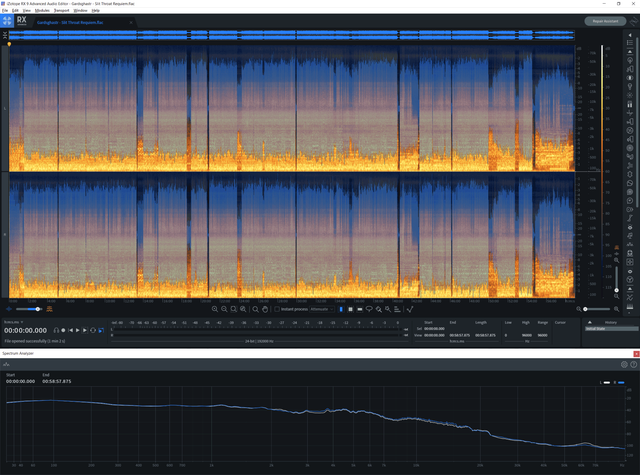Image resolution: width=640 pixels, height=475 pixels.
Task: Toggle left channel in Spectrum Analyzer
Action: [605, 382]
